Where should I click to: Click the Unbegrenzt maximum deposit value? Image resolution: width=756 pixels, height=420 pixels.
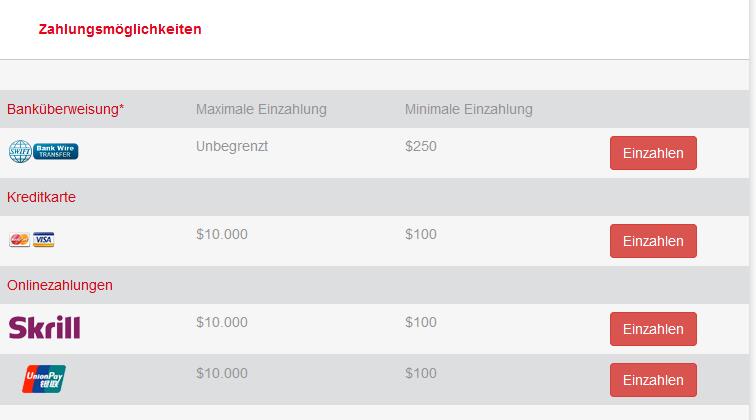(232, 146)
